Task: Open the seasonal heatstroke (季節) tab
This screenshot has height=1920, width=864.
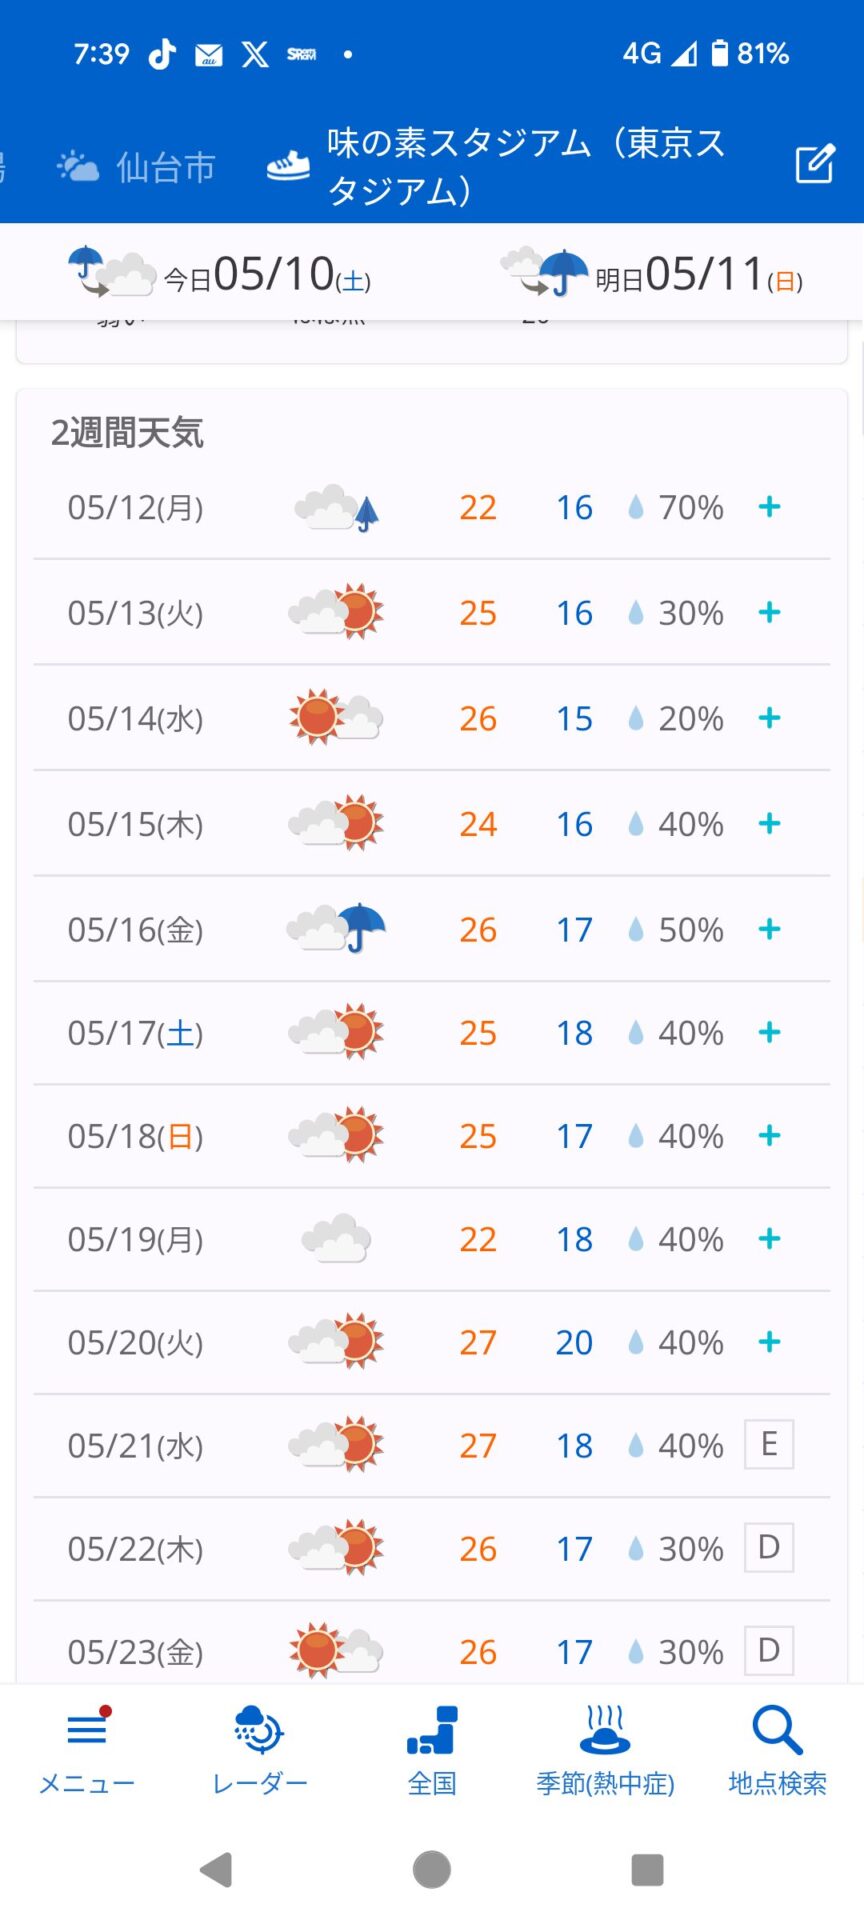Action: click(605, 1751)
